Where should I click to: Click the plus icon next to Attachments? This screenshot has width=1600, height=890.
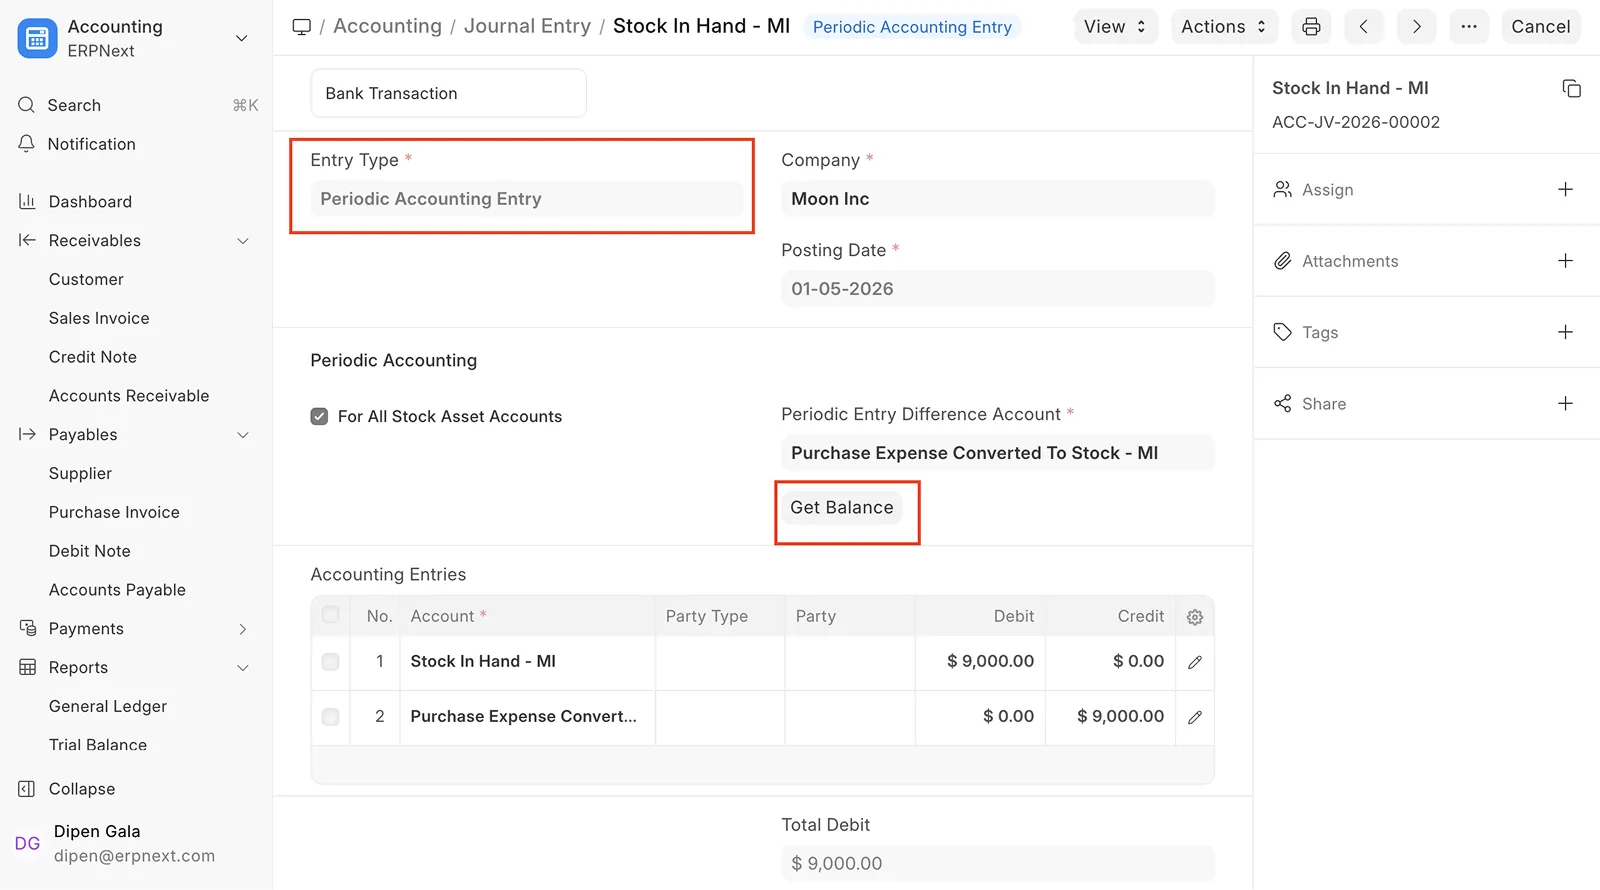tap(1565, 261)
